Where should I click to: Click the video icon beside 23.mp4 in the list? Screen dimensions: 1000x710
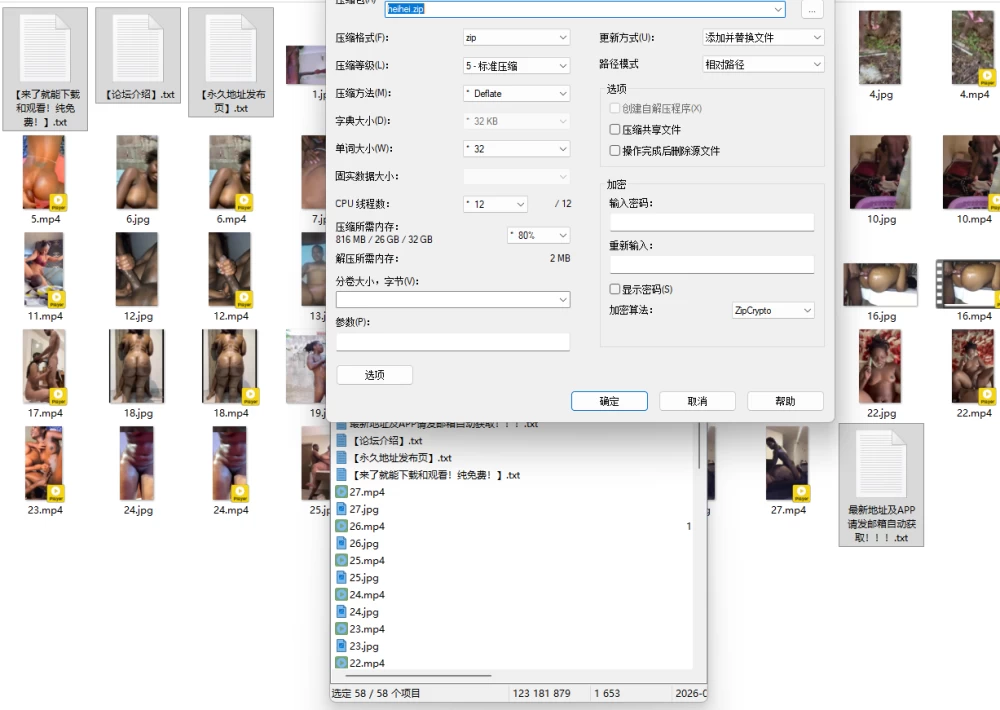click(x=341, y=629)
